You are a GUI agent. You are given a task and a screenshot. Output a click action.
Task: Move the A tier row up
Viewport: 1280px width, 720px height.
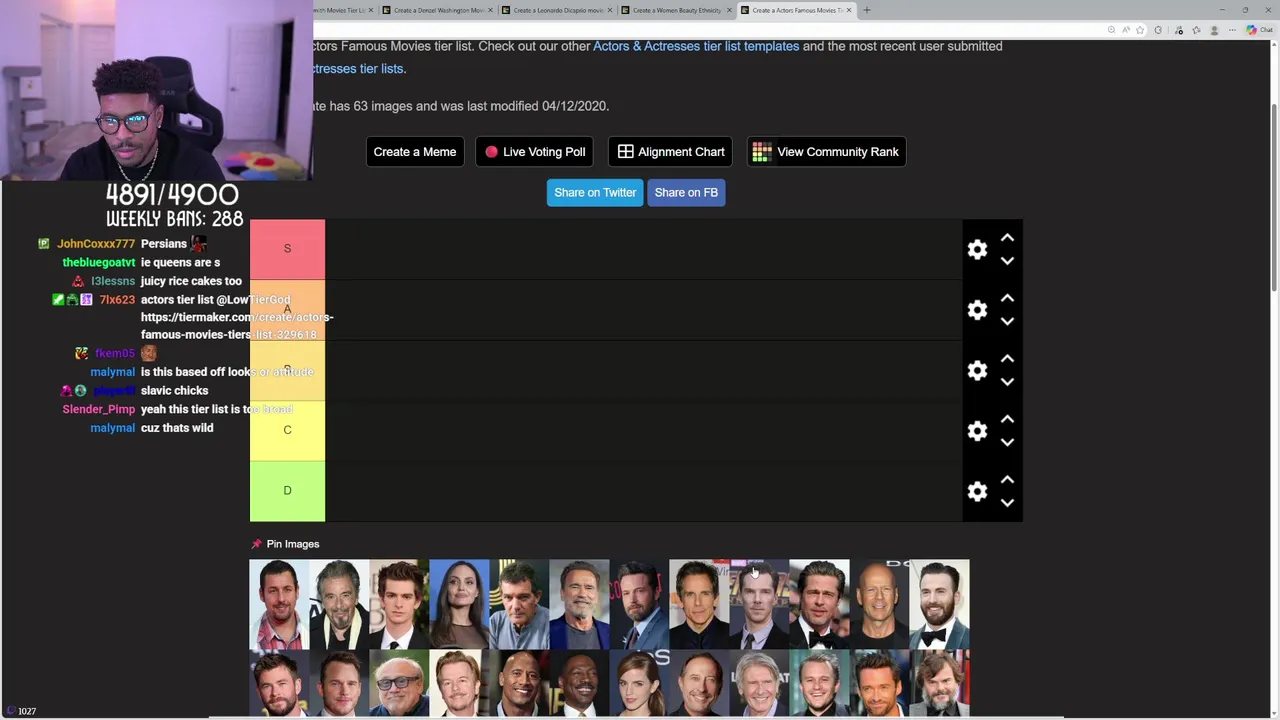click(1007, 298)
